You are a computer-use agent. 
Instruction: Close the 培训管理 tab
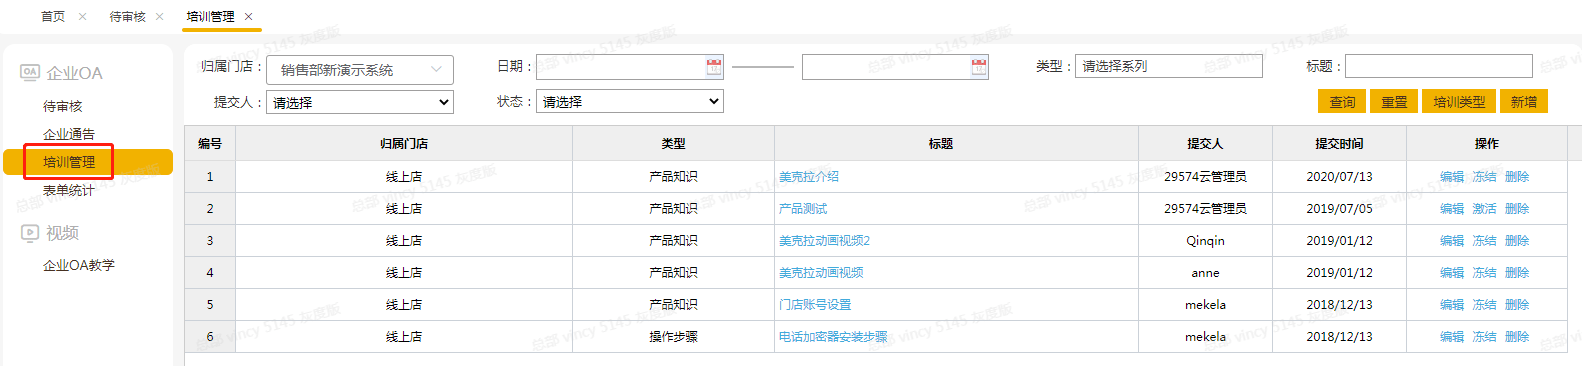248,17
